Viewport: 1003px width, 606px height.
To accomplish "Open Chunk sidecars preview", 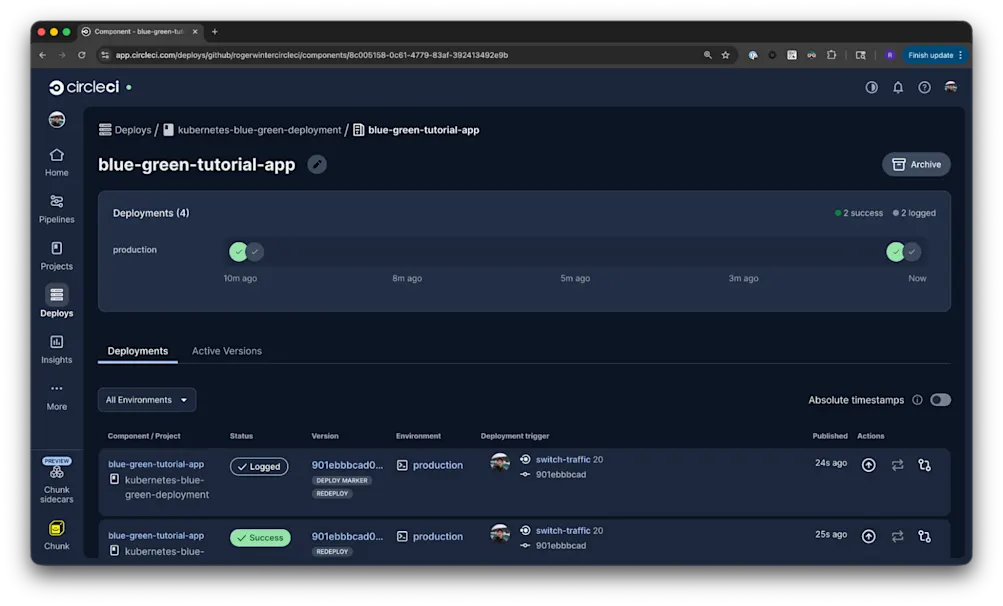I will pos(56,481).
